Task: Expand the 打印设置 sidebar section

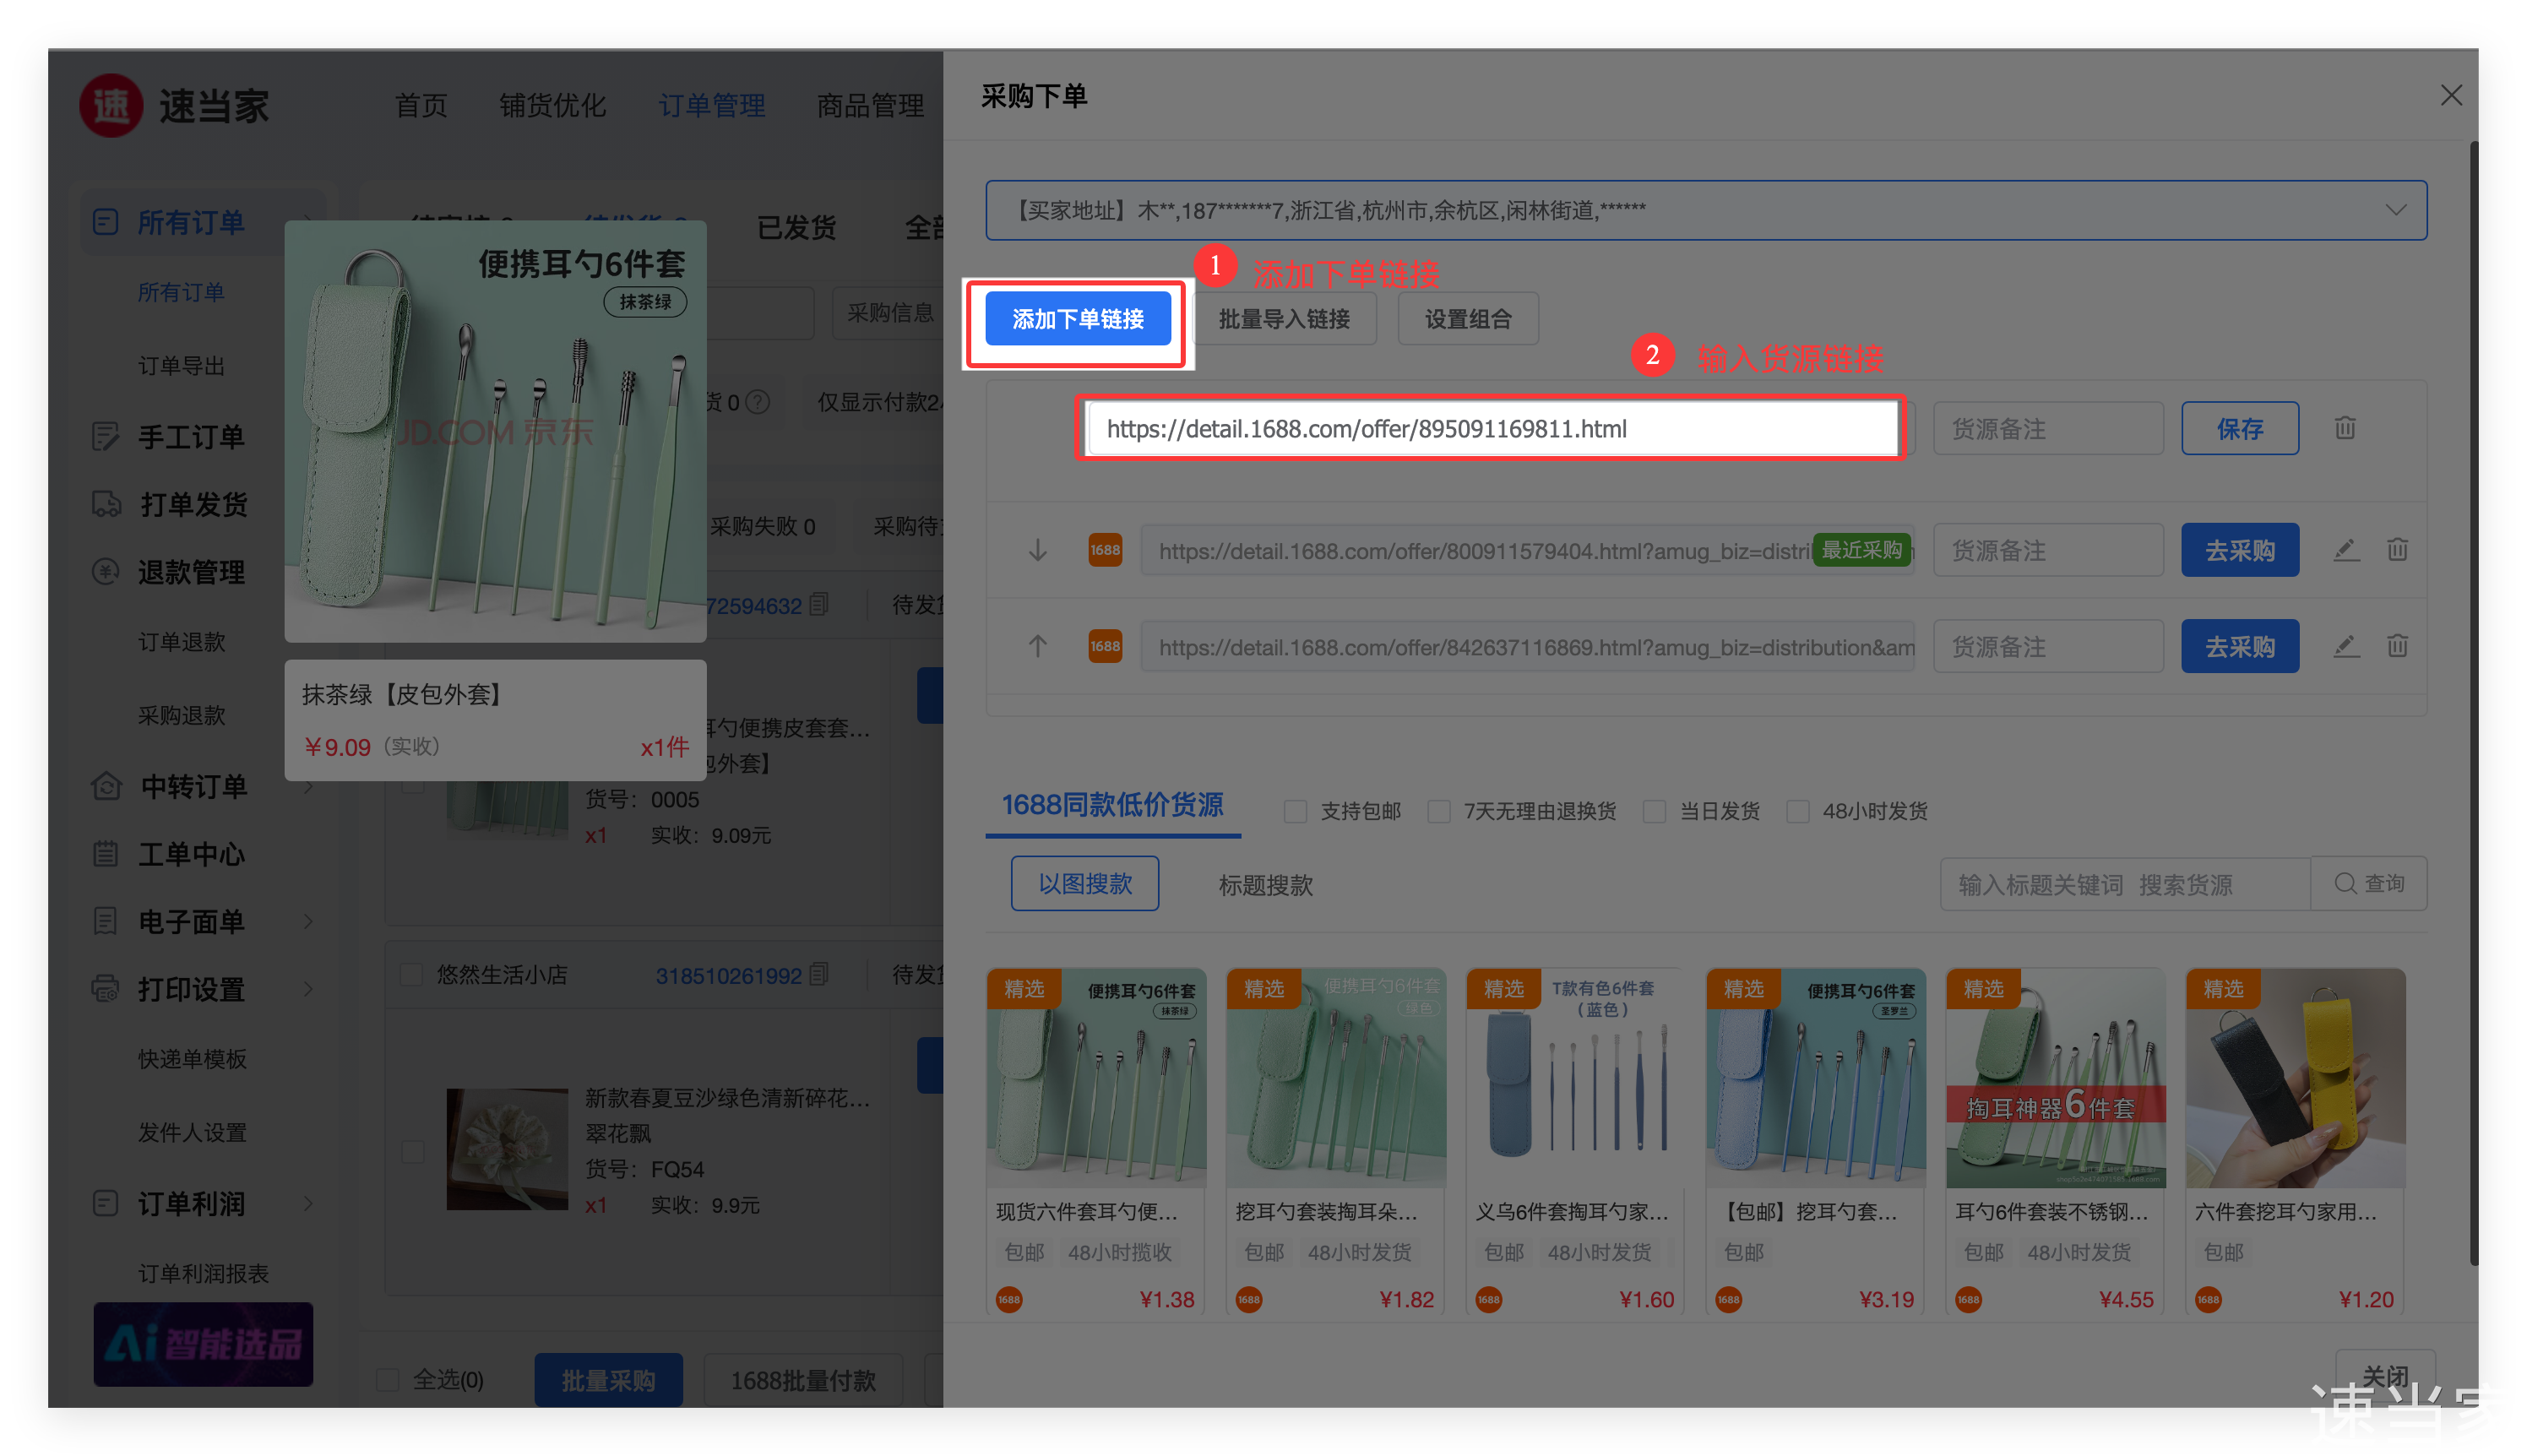Action: tap(190, 989)
